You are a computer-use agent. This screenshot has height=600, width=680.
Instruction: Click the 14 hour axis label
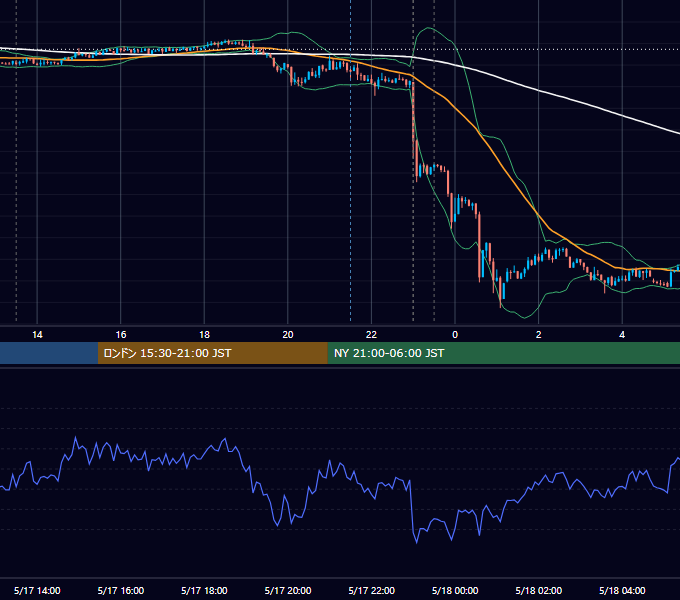[x=37, y=335]
